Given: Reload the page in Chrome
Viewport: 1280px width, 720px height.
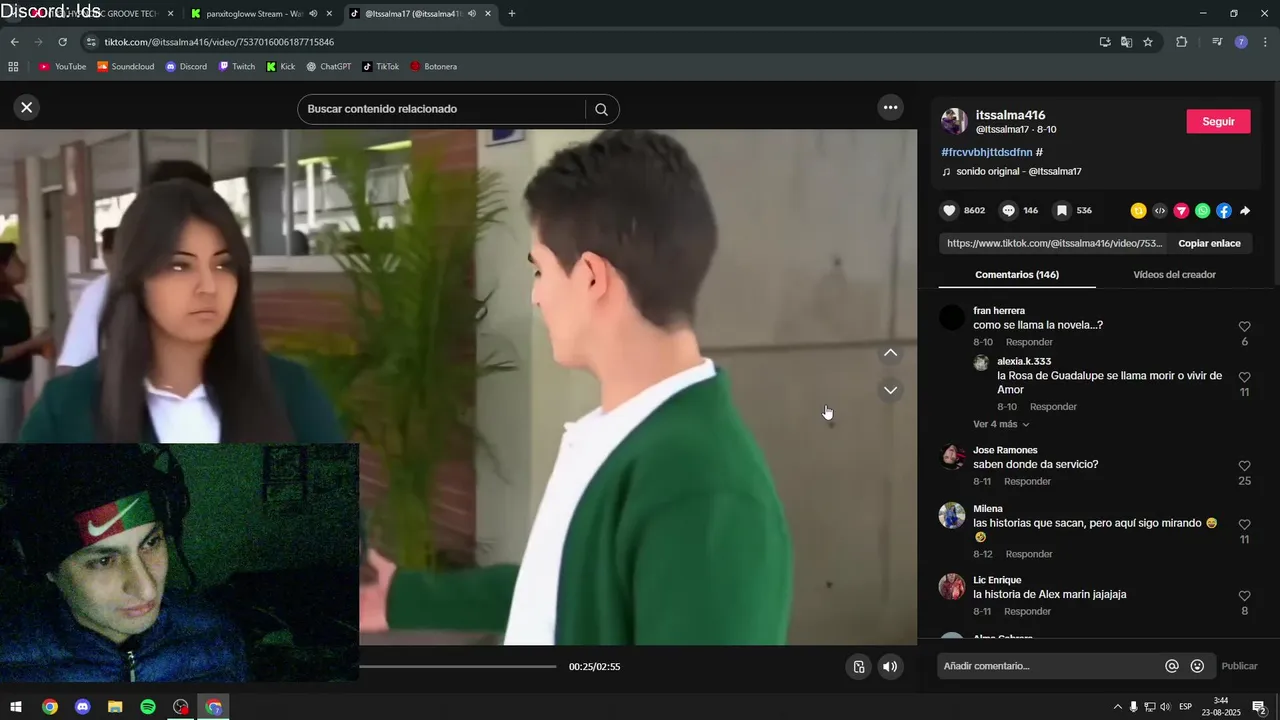Looking at the screenshot, I should point(62,42).
